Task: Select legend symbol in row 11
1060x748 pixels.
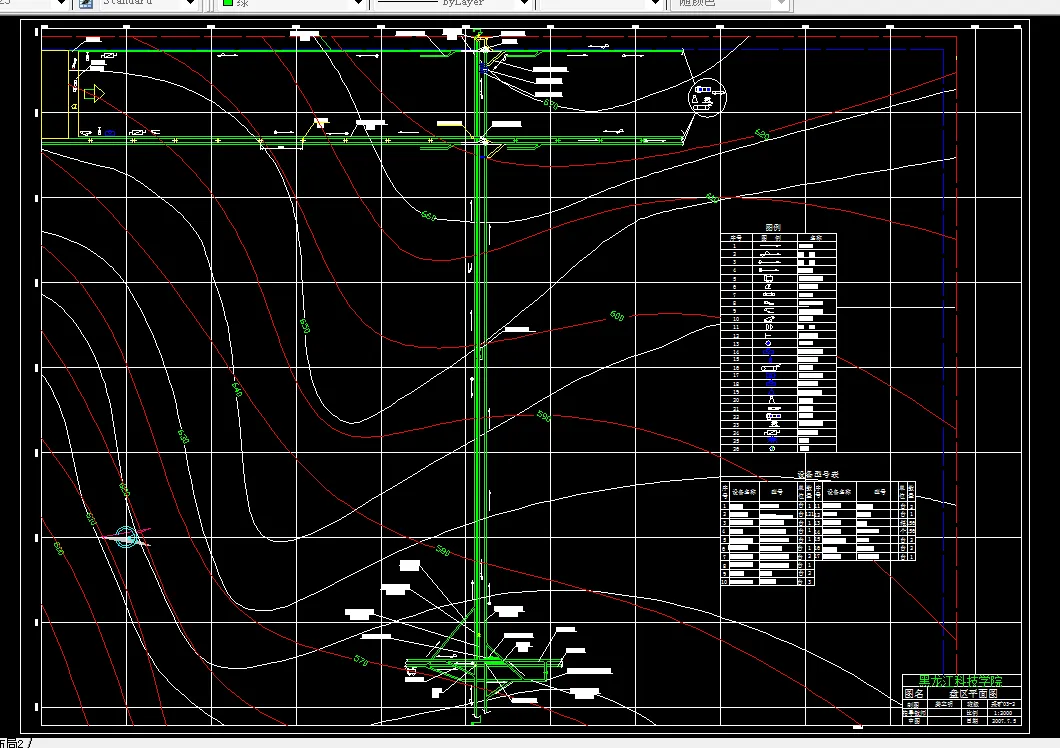Action: pos(769,327)
